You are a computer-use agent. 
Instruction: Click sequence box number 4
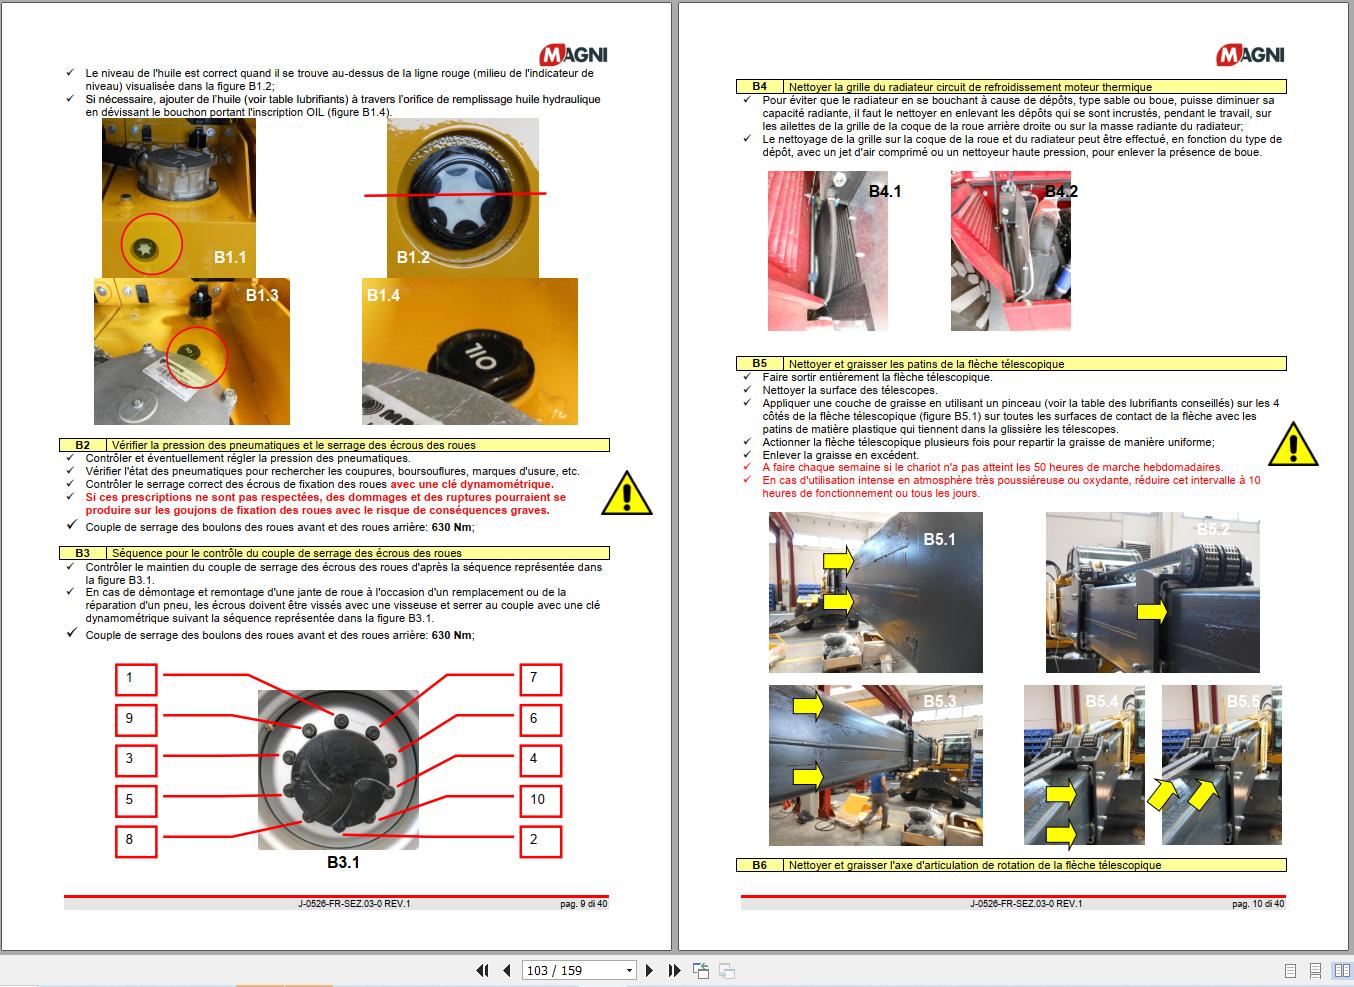tap(540, 759)
